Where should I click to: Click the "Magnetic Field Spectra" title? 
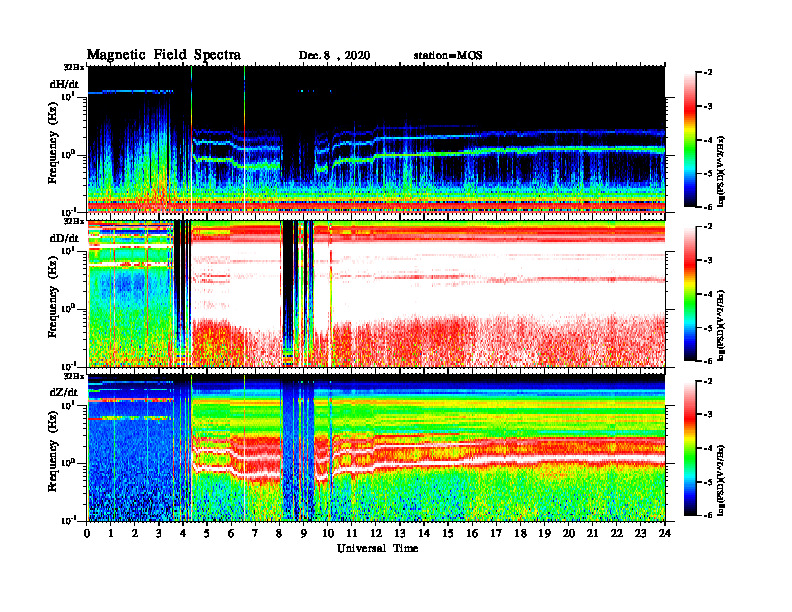[164, 55]
